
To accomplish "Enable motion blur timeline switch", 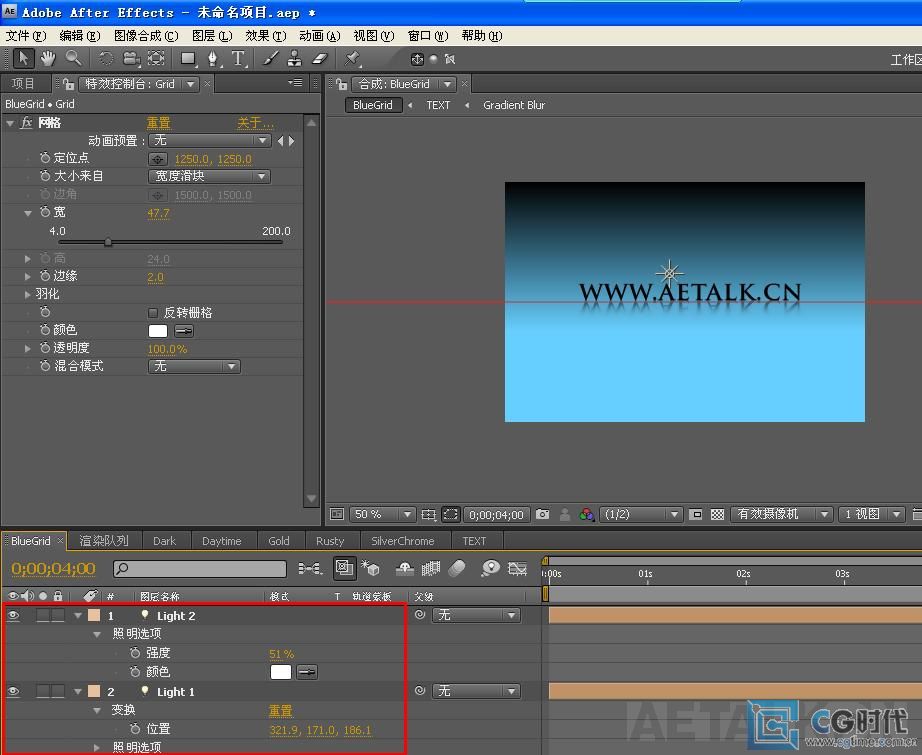I will pyautogui.click(x=457, y=568).
